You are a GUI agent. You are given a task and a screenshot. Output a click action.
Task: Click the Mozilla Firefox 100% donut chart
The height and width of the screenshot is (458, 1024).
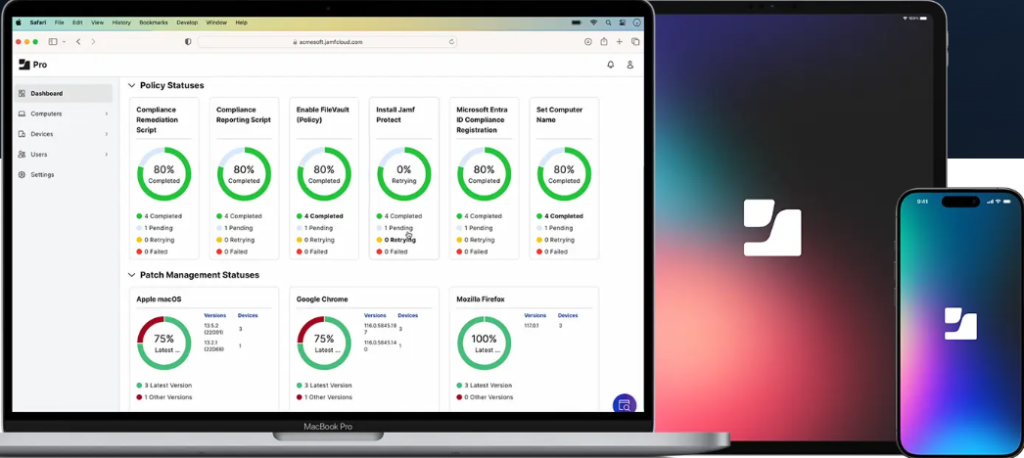coord(484,343)
